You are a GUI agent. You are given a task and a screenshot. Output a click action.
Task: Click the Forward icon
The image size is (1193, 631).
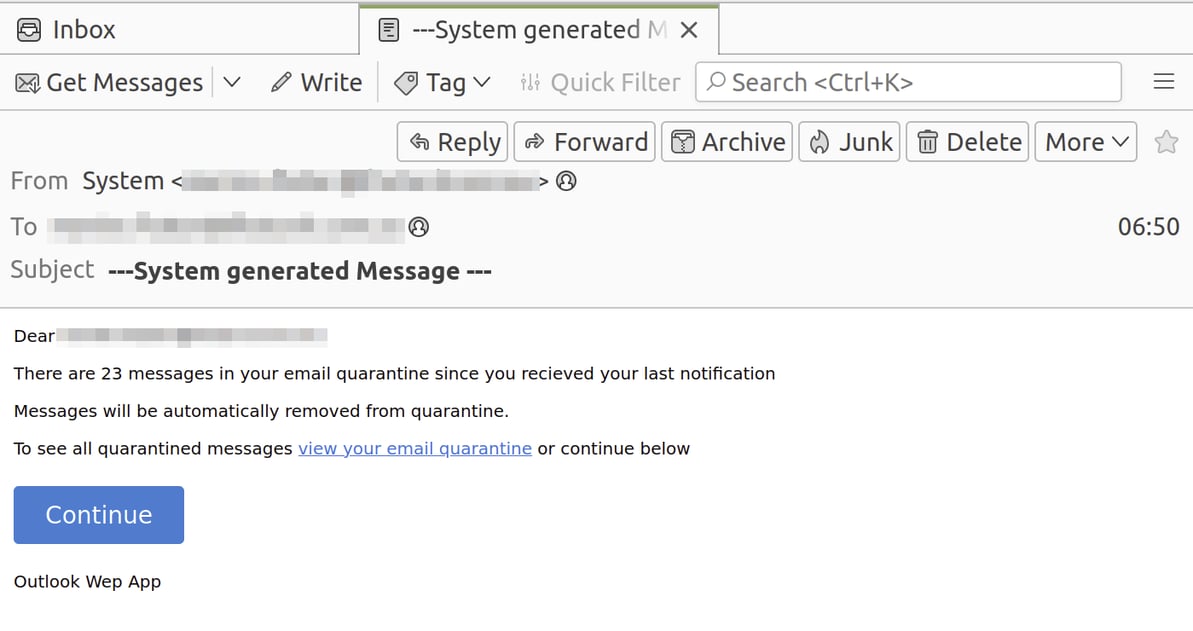point(535,141)
